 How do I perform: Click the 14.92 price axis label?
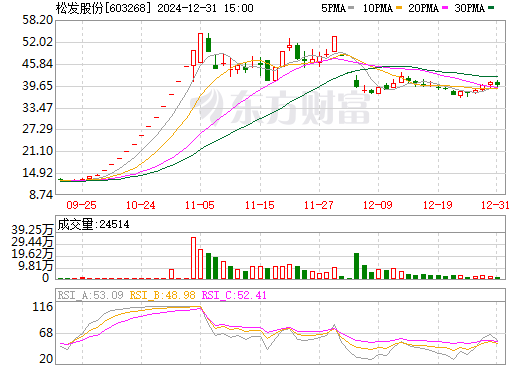[38, 173]
